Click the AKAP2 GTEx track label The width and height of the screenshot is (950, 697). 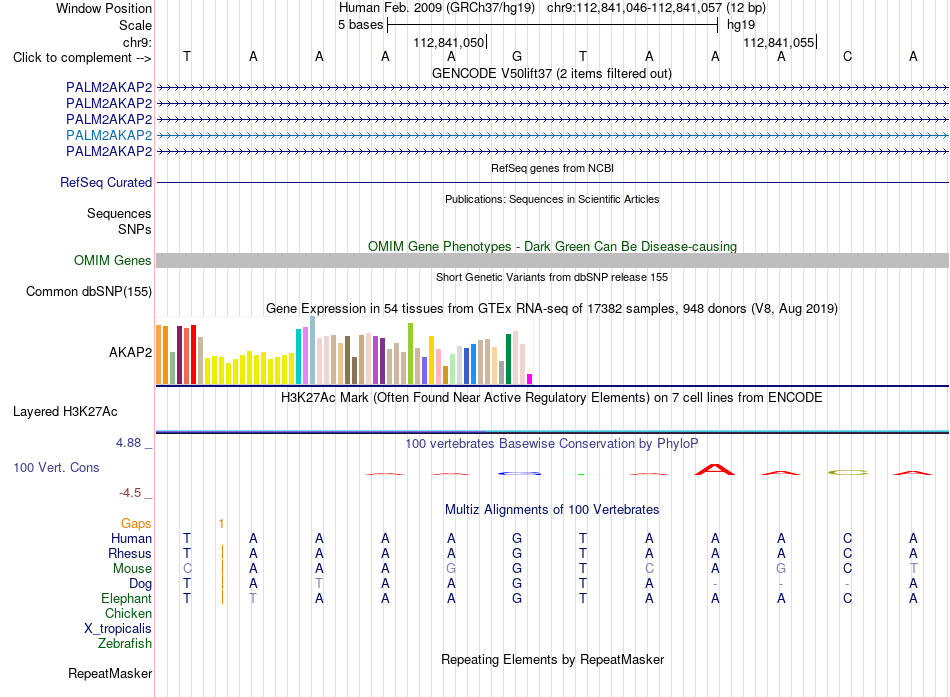tap(130, 352)
